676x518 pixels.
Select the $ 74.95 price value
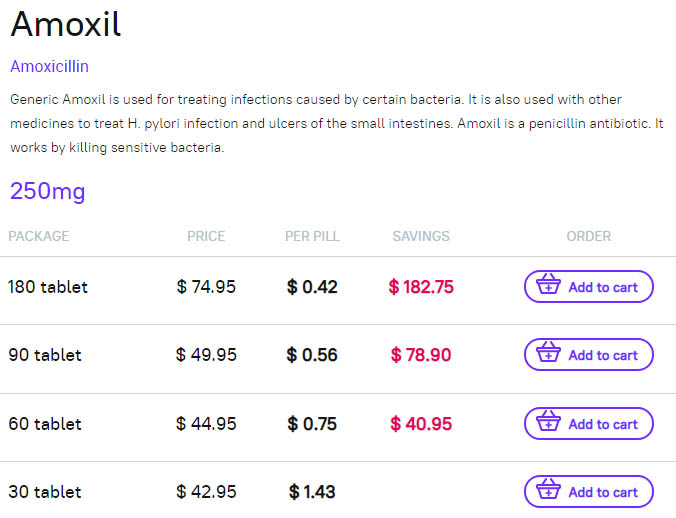[206, 287]
